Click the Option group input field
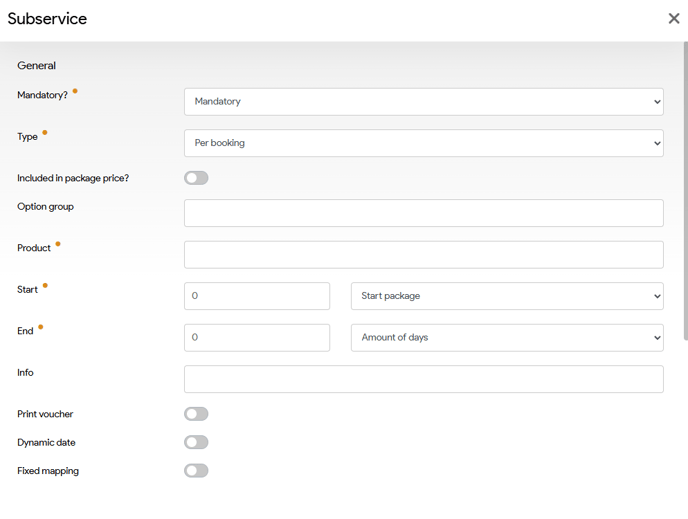Image resolution: width=688 pixels, height=519 pixels. tap(423, 213)
